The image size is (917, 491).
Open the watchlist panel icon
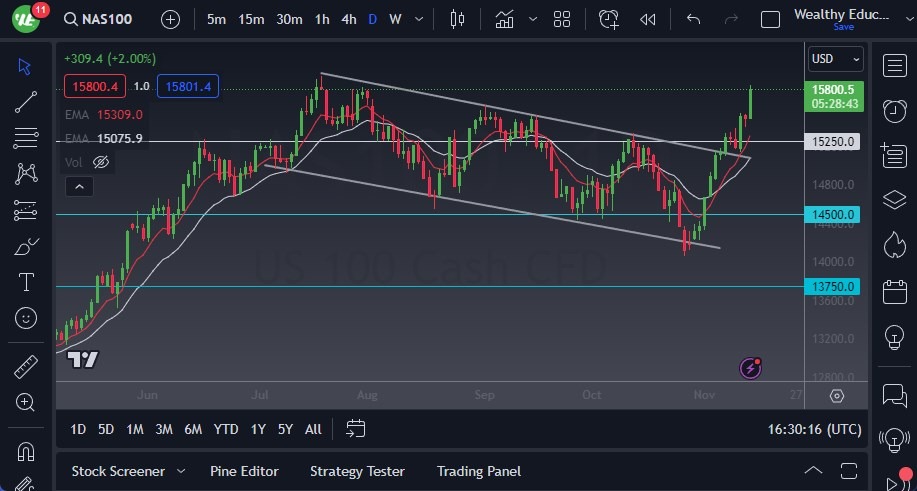[894, 66]
